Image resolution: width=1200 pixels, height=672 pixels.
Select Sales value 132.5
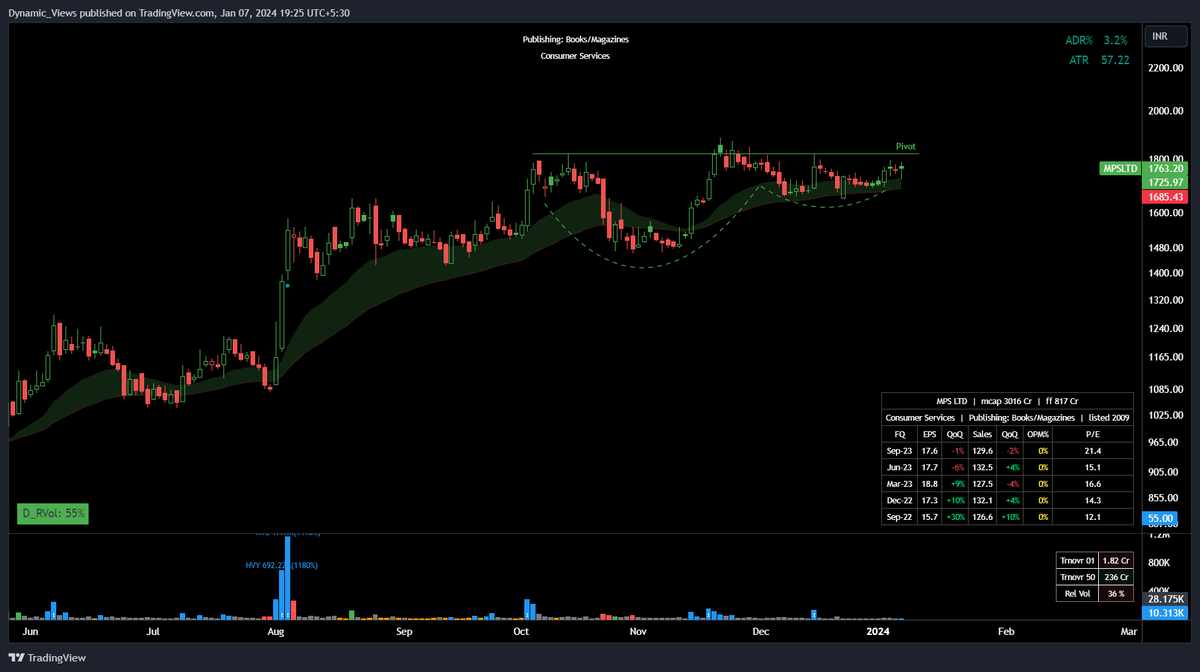pyautogui.click(x=983, y=468)
